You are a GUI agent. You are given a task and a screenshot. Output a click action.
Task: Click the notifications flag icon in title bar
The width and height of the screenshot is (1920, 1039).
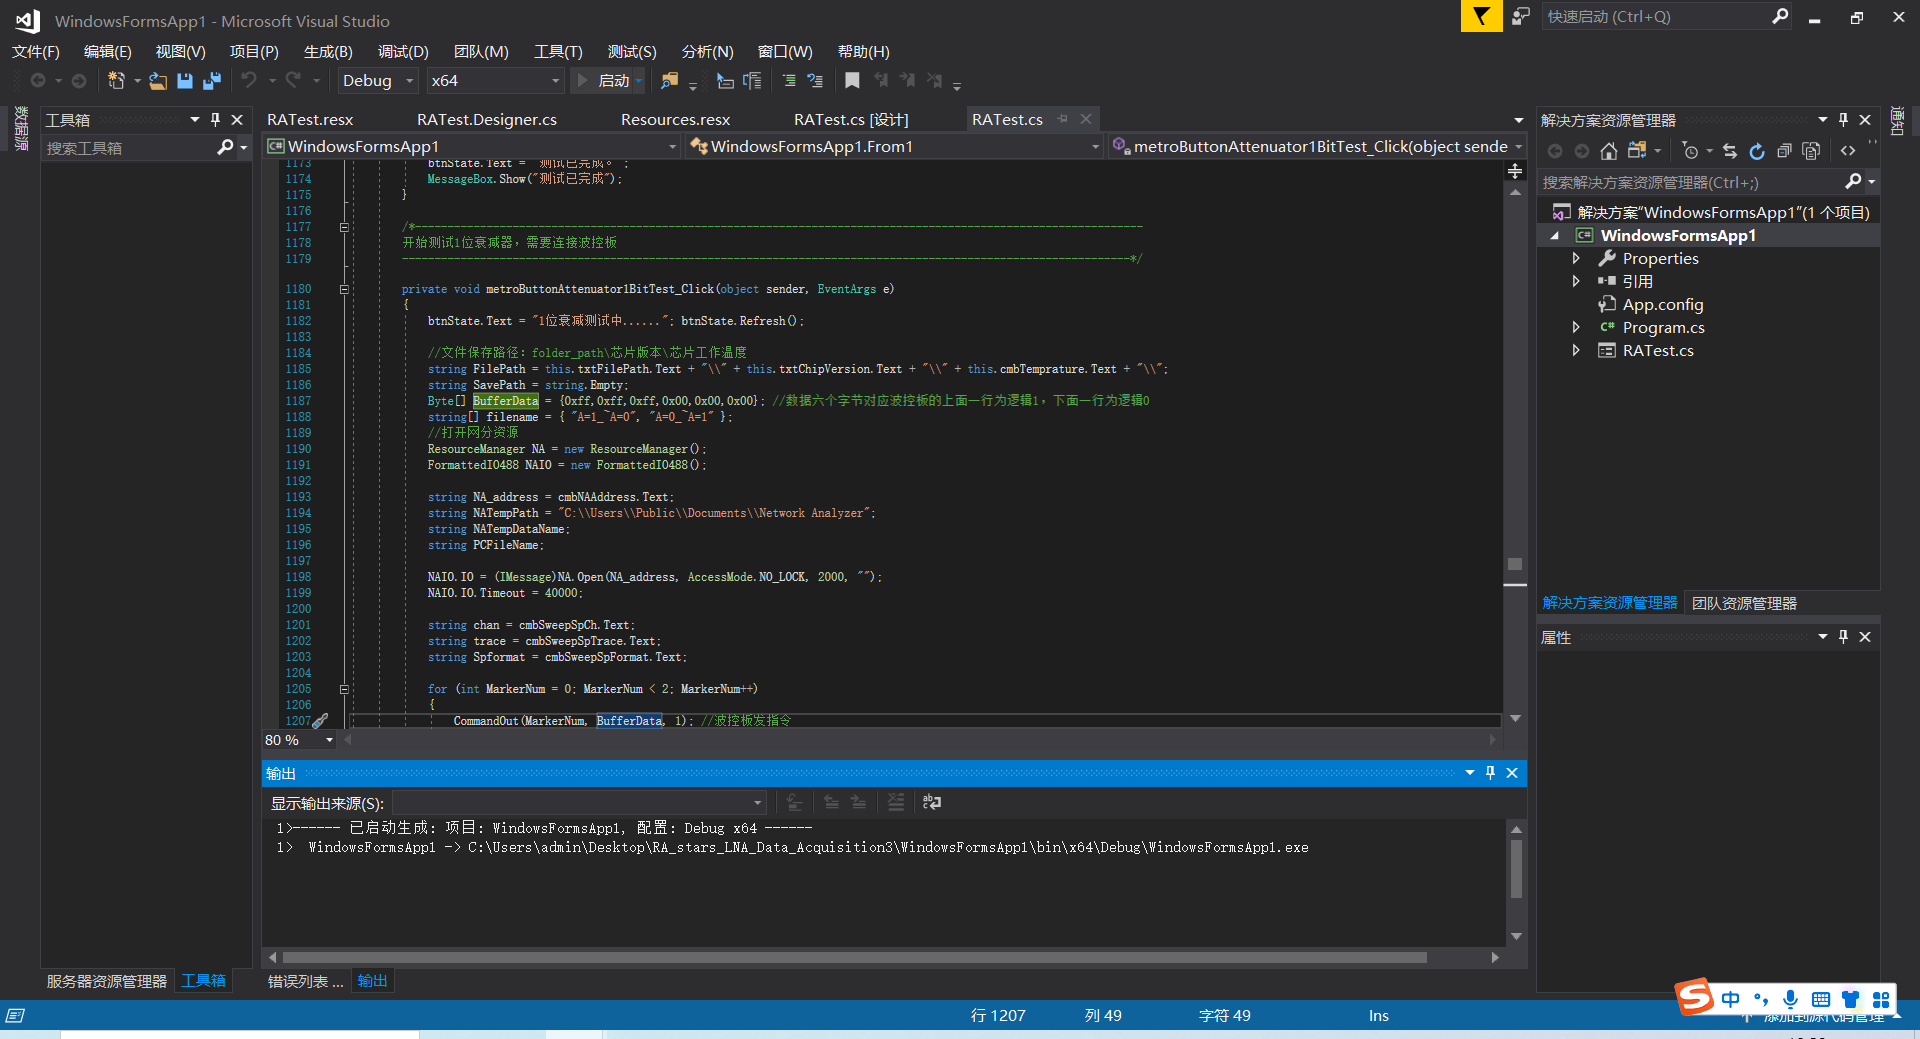tap(1481, 16)
